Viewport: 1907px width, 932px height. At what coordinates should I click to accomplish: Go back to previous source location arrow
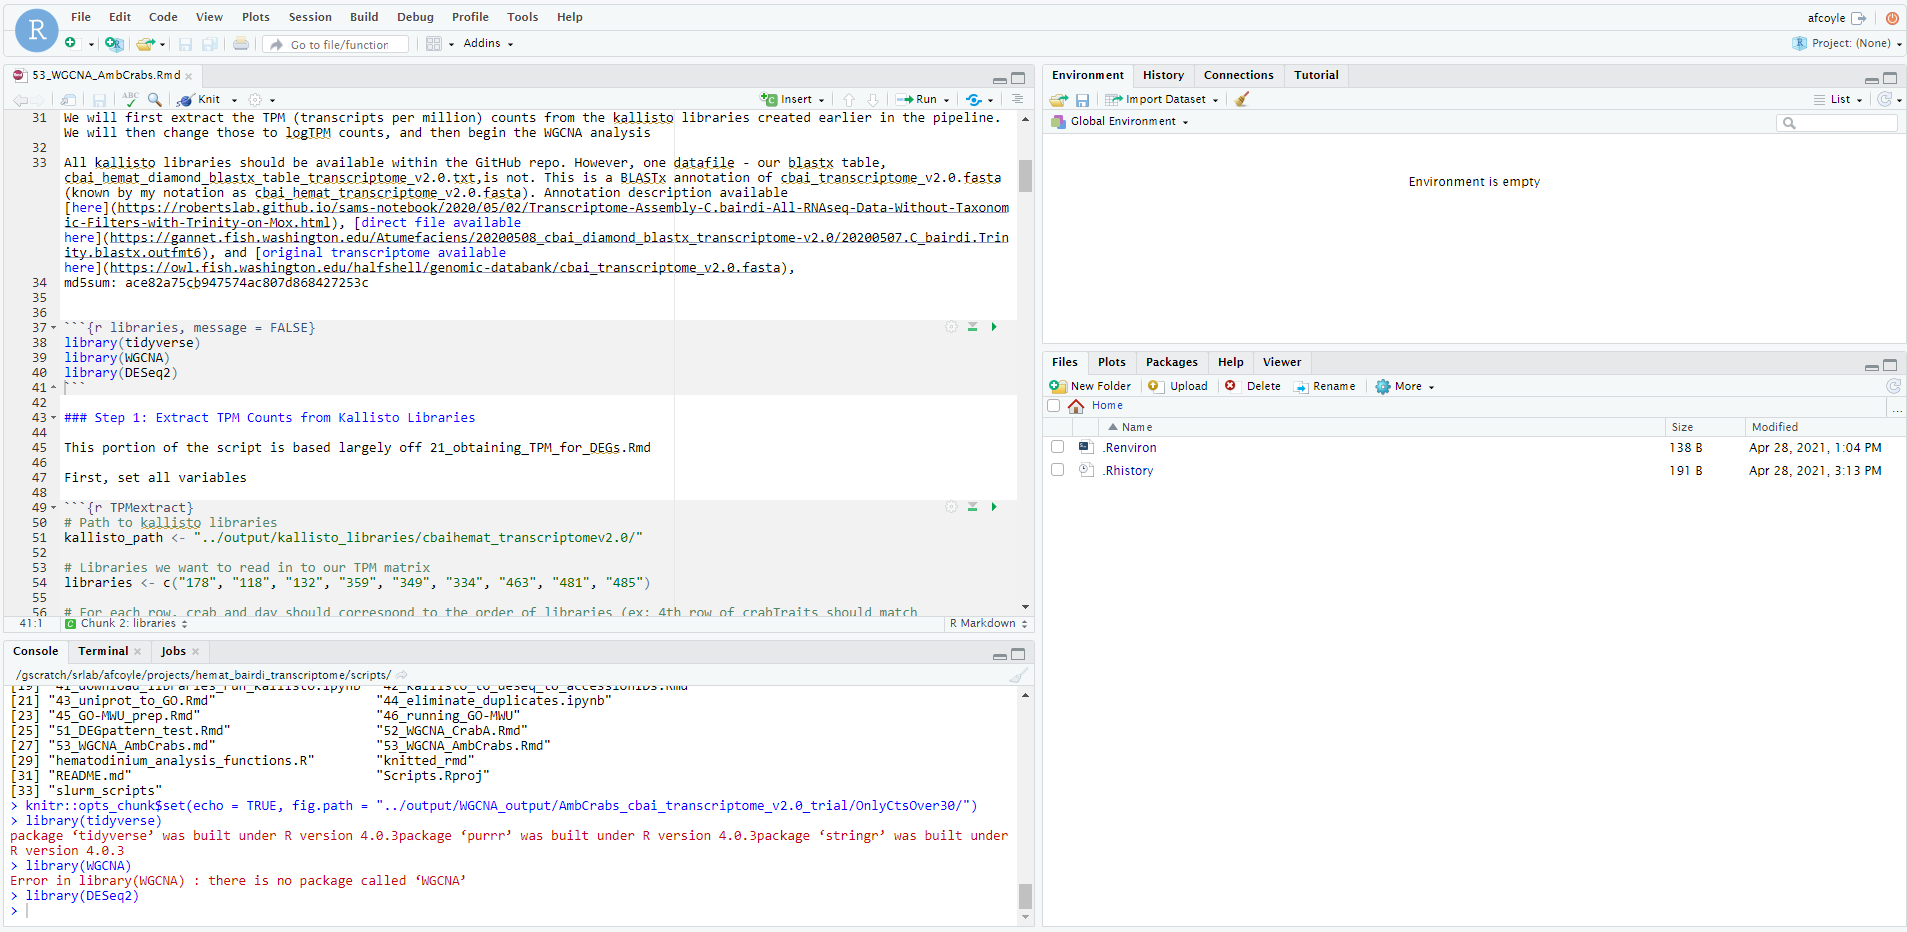pos(20,100)
